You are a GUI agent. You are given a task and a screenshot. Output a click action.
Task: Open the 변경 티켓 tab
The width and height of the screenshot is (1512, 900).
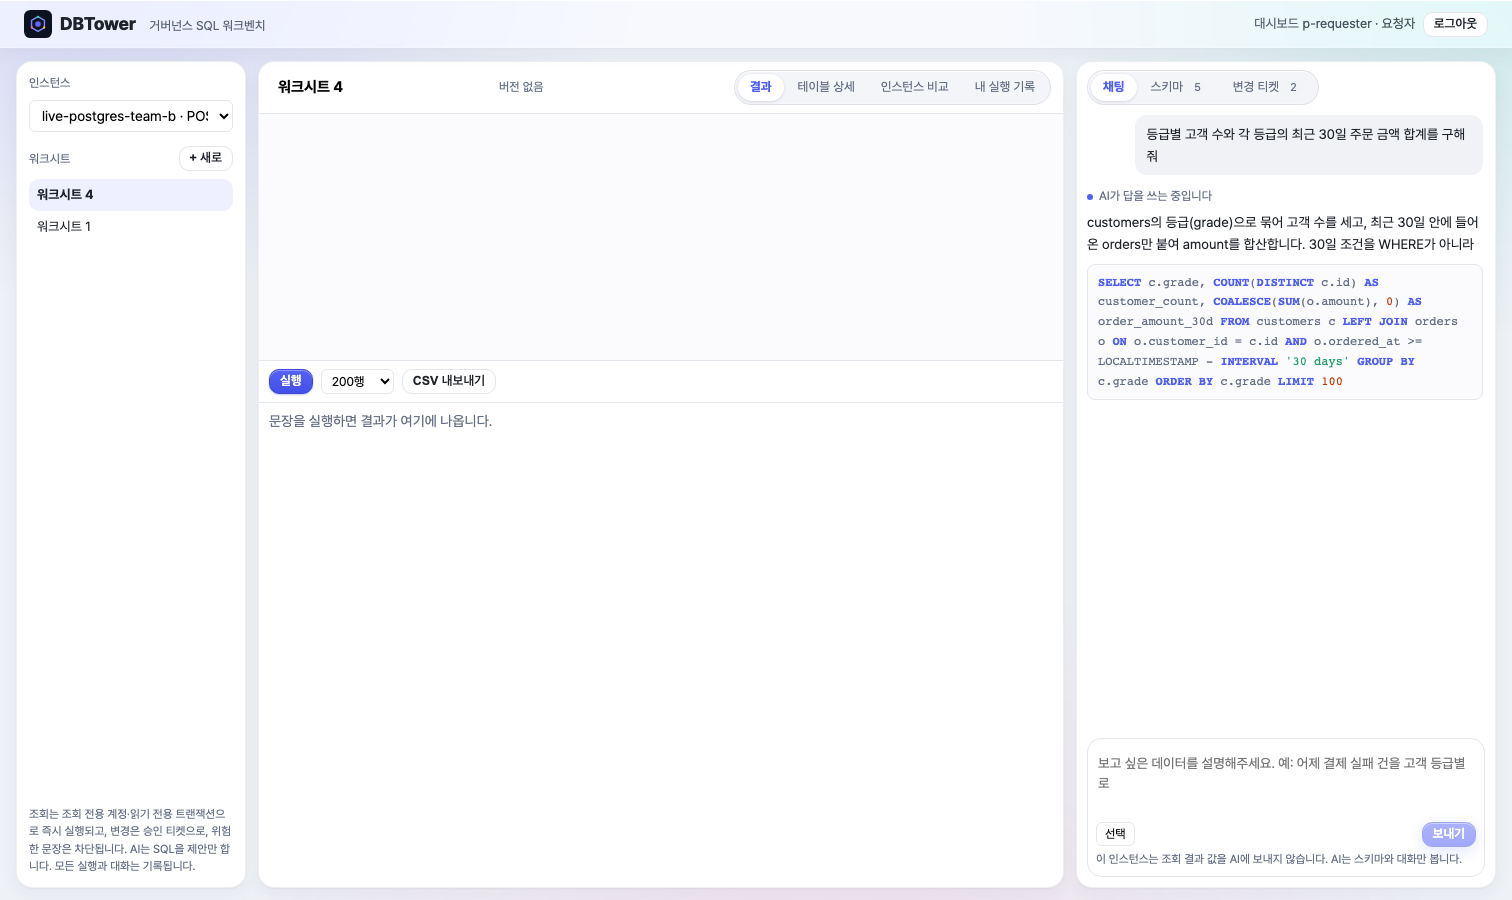click(1265, 87)
